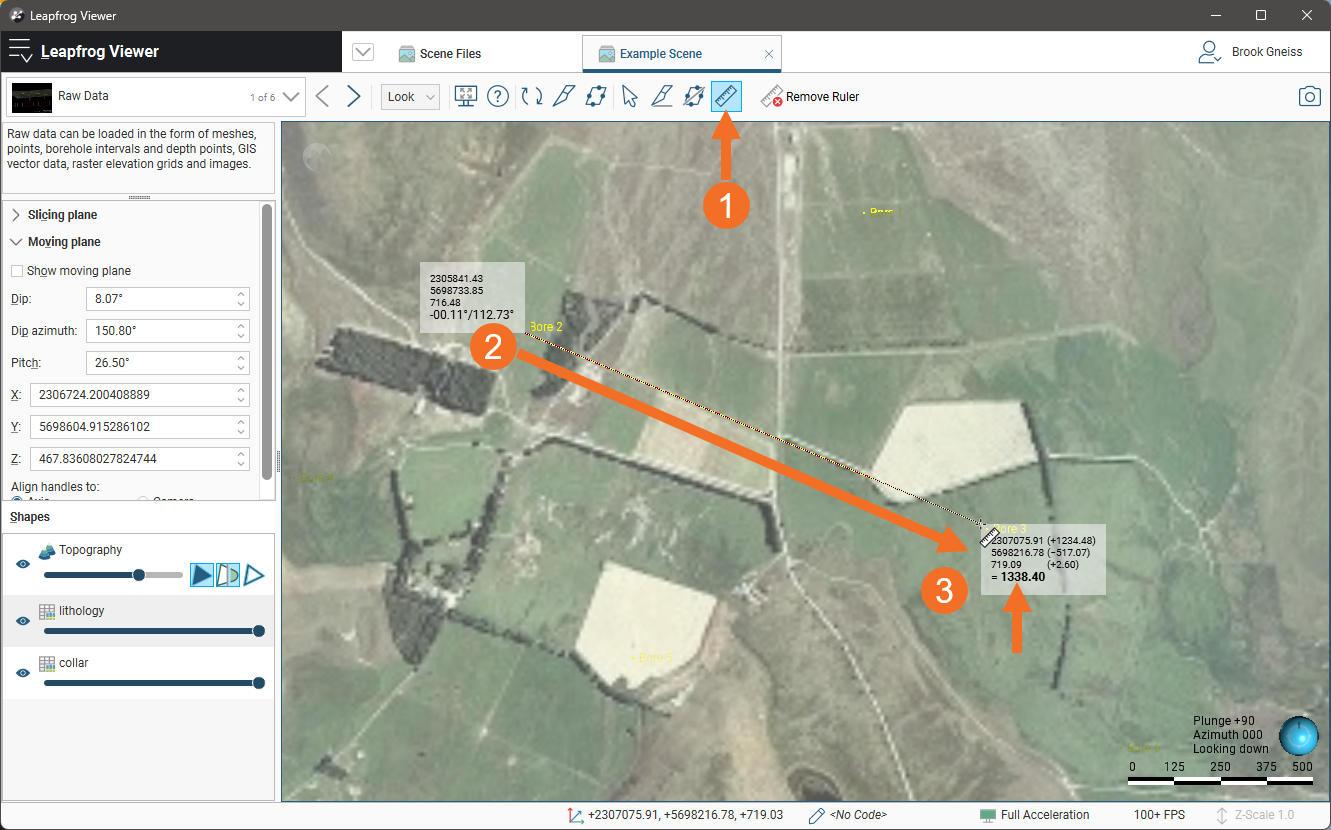Click the view orientation compass globe
The image size is (1331, 830).
1299,735
